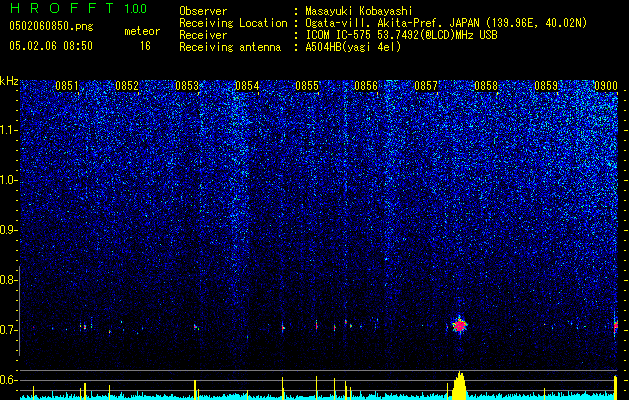Click the 0.8 kHz axis label

(9, 280)
